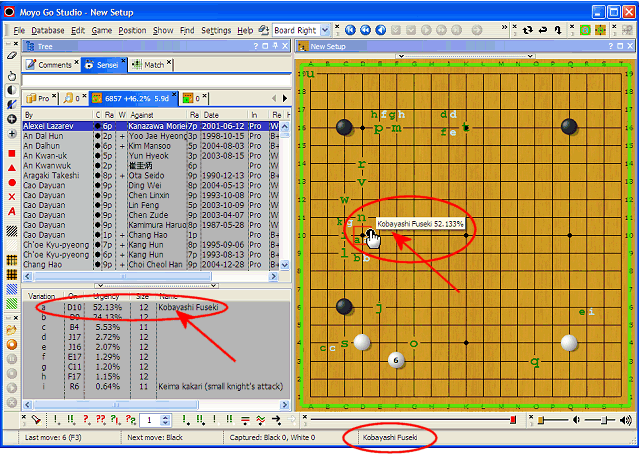
Task: Click the empty text field under Sensei tab
Action: pos(156,80)
